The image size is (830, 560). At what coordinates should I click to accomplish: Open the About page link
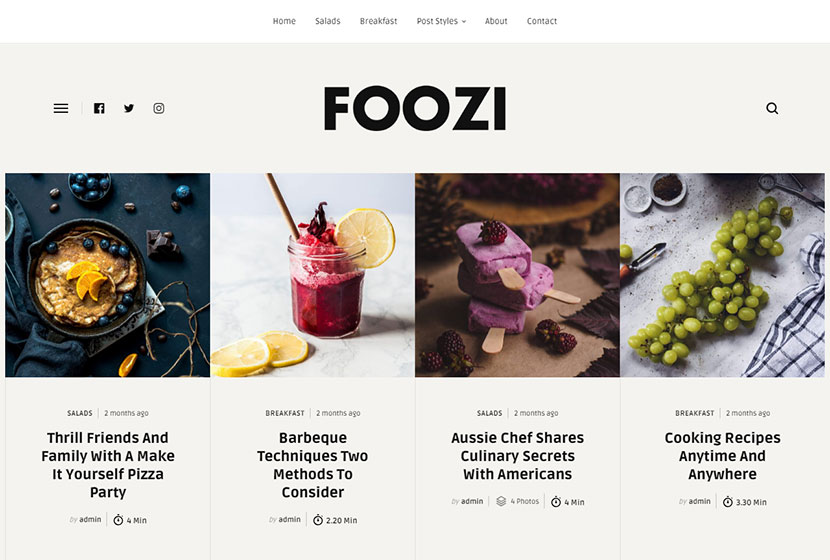496,21
